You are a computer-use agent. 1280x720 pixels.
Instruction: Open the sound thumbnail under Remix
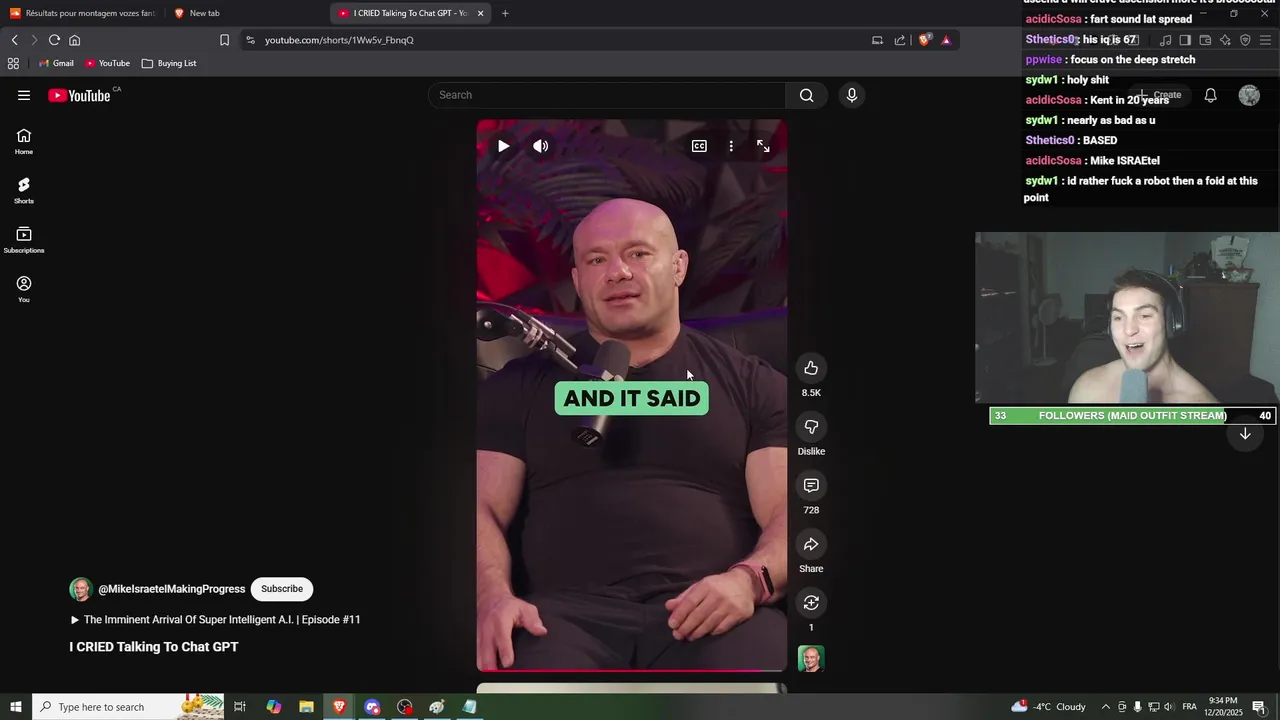click(811, 659)
